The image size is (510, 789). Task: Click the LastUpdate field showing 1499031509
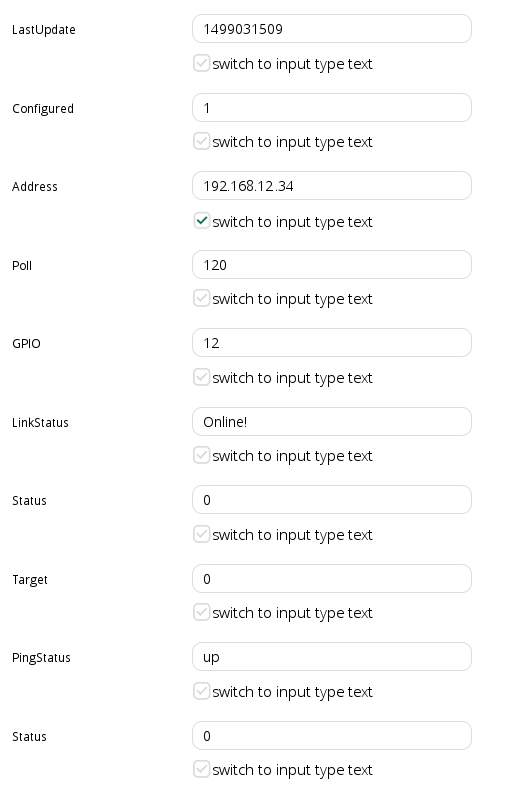click(332, 29)
